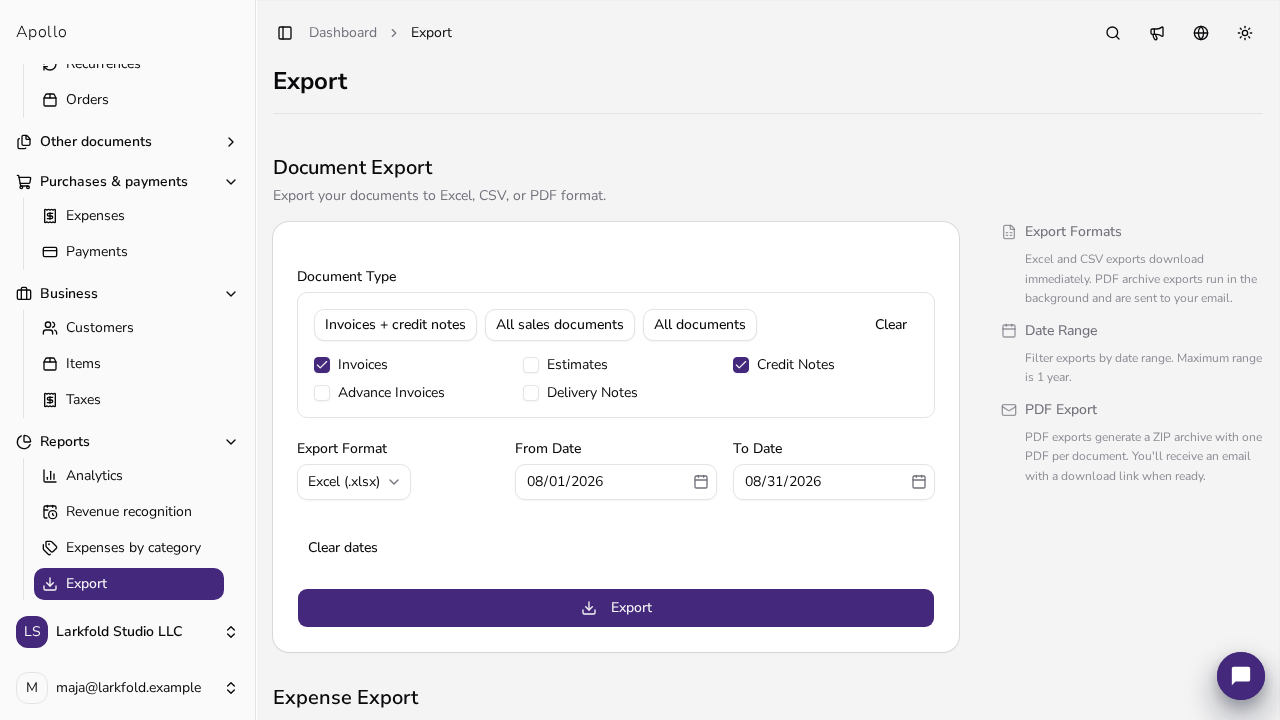
Task: Open calendar picker in To Date field
Action: [x=919, y=482]
